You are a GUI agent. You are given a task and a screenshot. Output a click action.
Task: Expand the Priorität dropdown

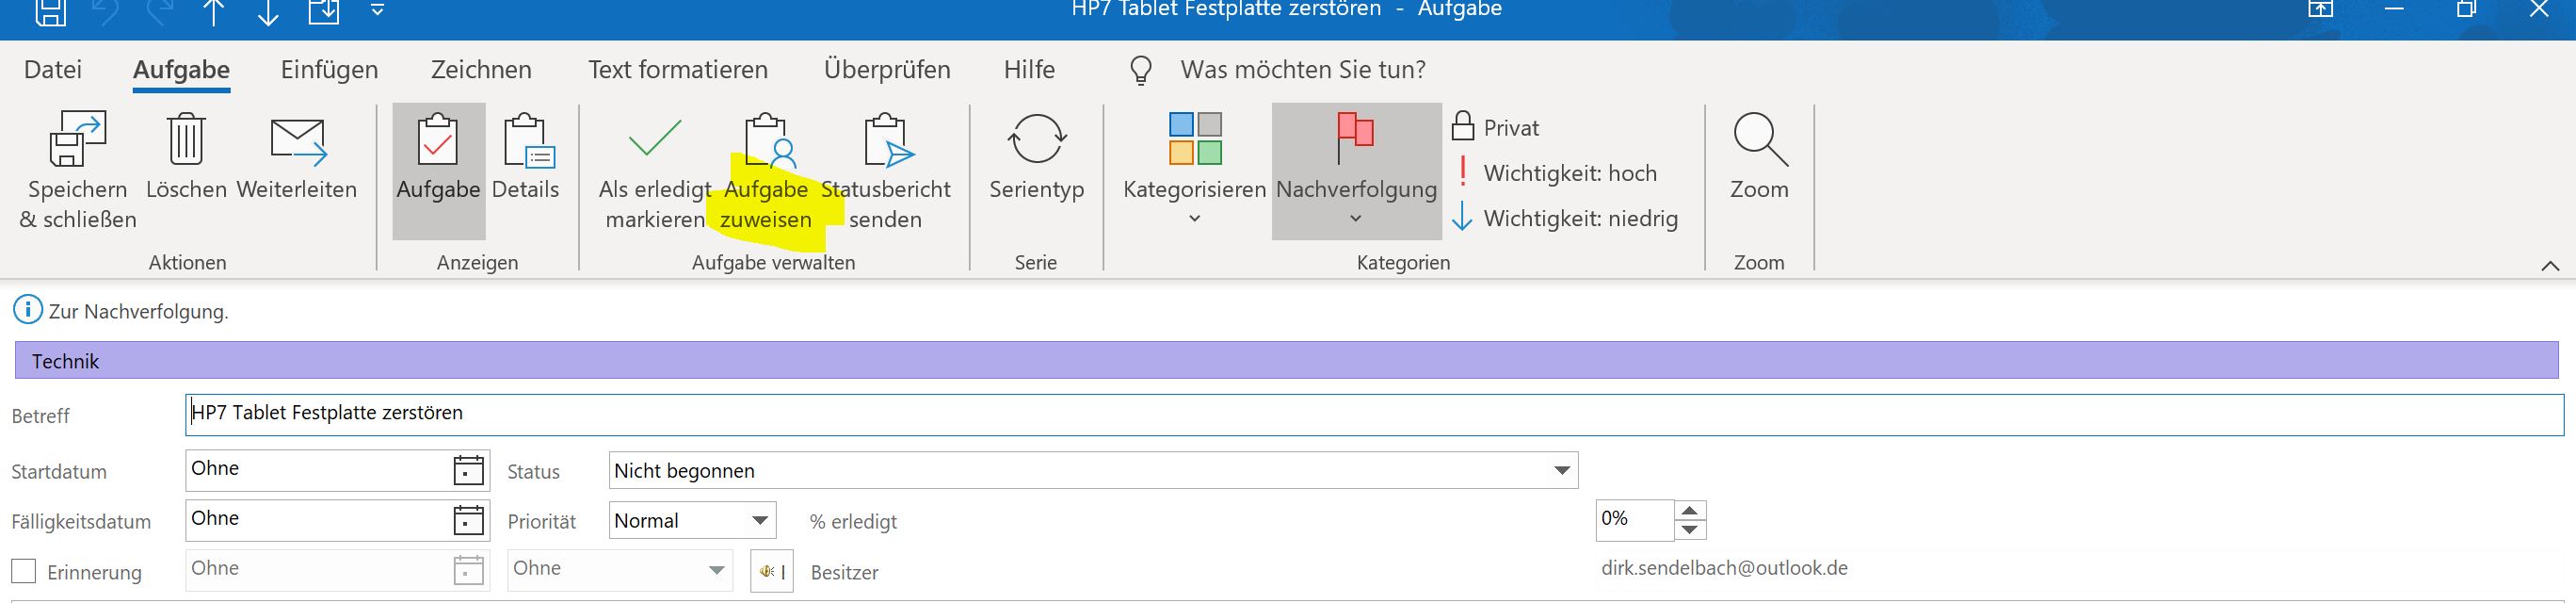coord(760,520)
